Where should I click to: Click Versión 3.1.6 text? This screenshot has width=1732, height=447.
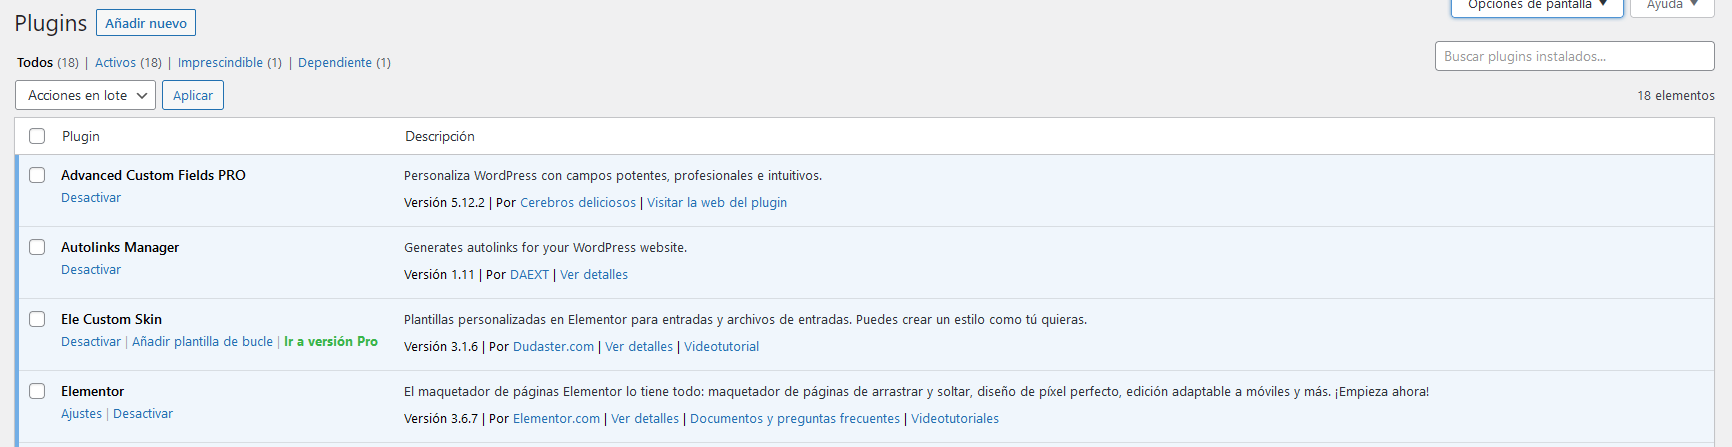[441, 346]
